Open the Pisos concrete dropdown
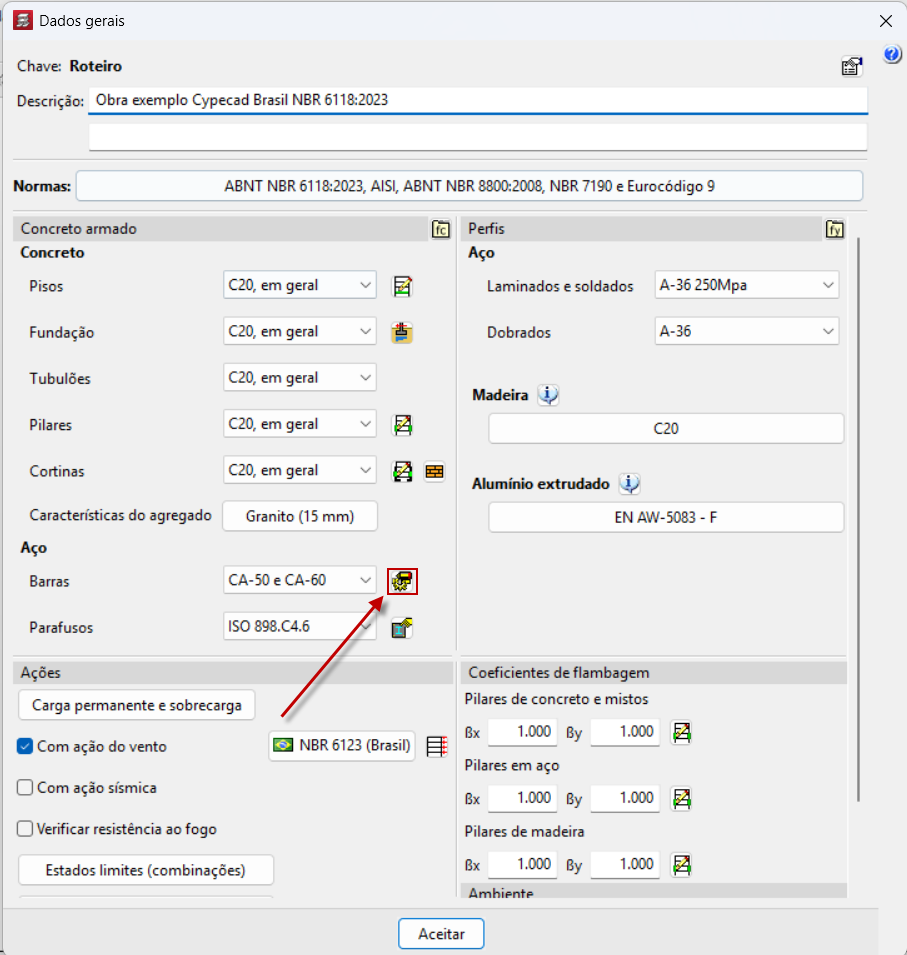This screenshot has height=955, width=907. 300,285
